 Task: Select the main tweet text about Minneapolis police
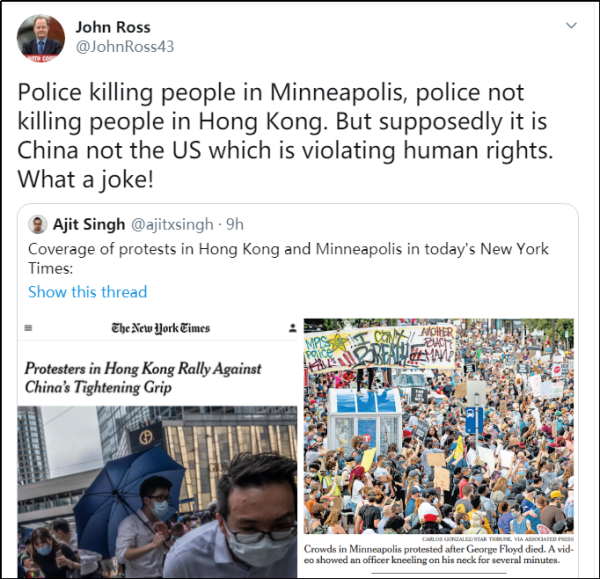(x=285, y=136)
